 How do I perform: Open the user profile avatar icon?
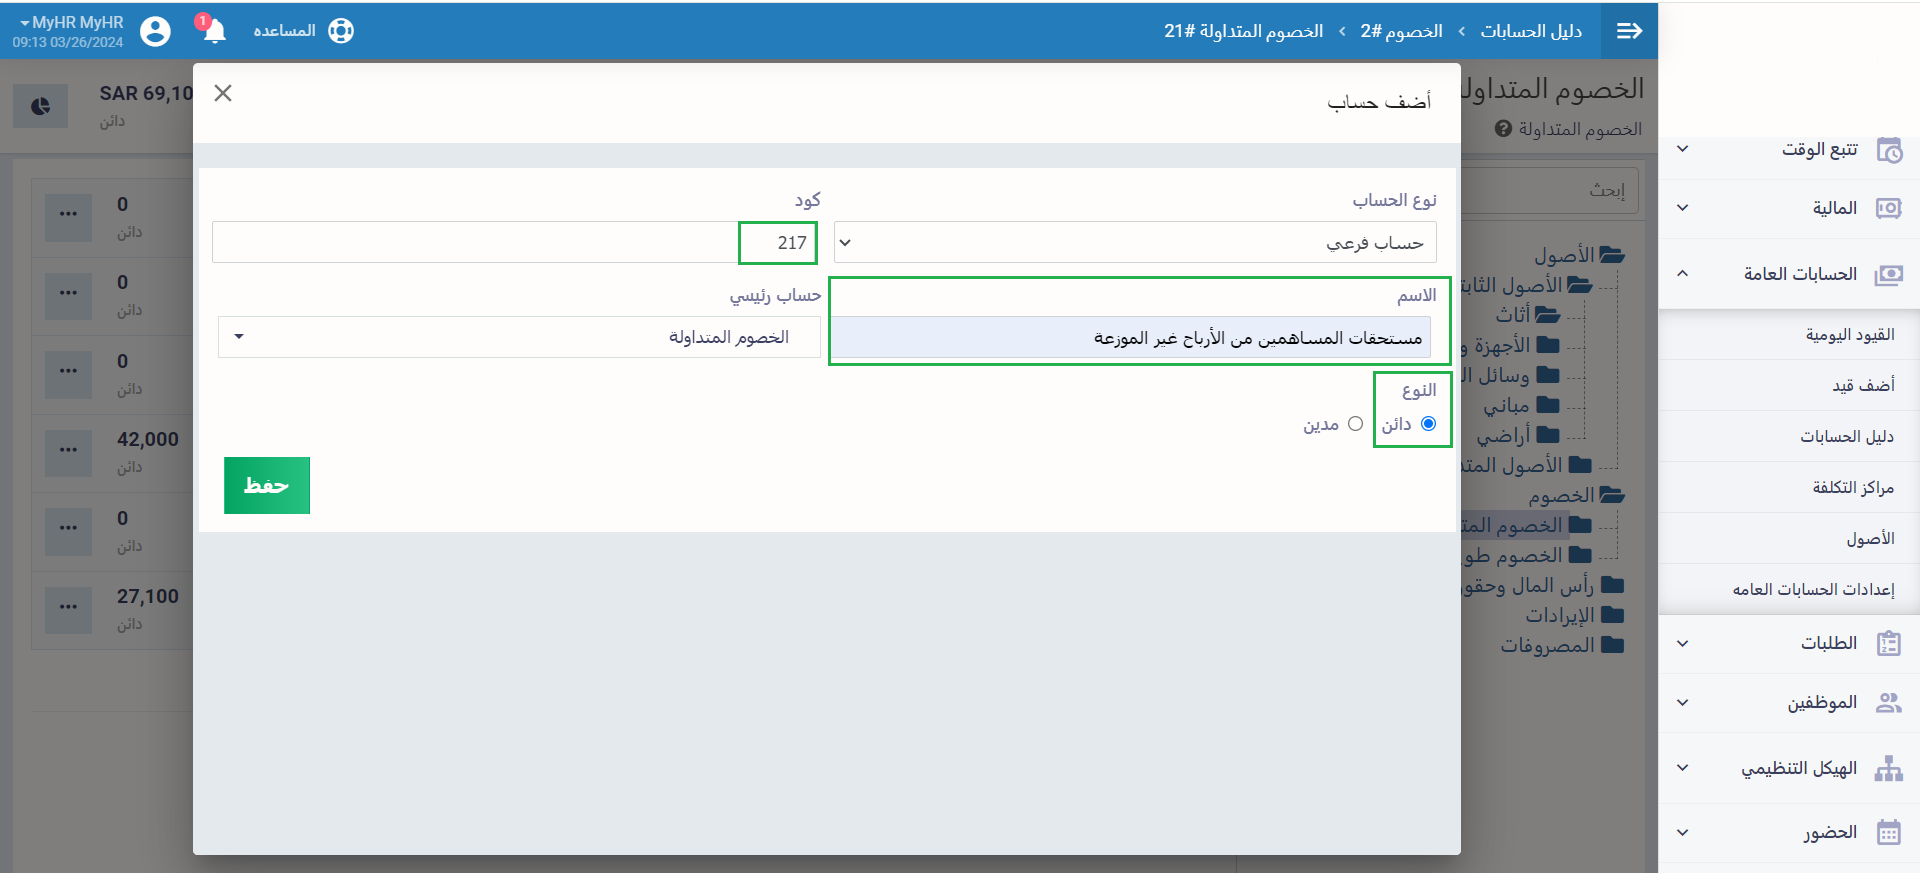155,31
